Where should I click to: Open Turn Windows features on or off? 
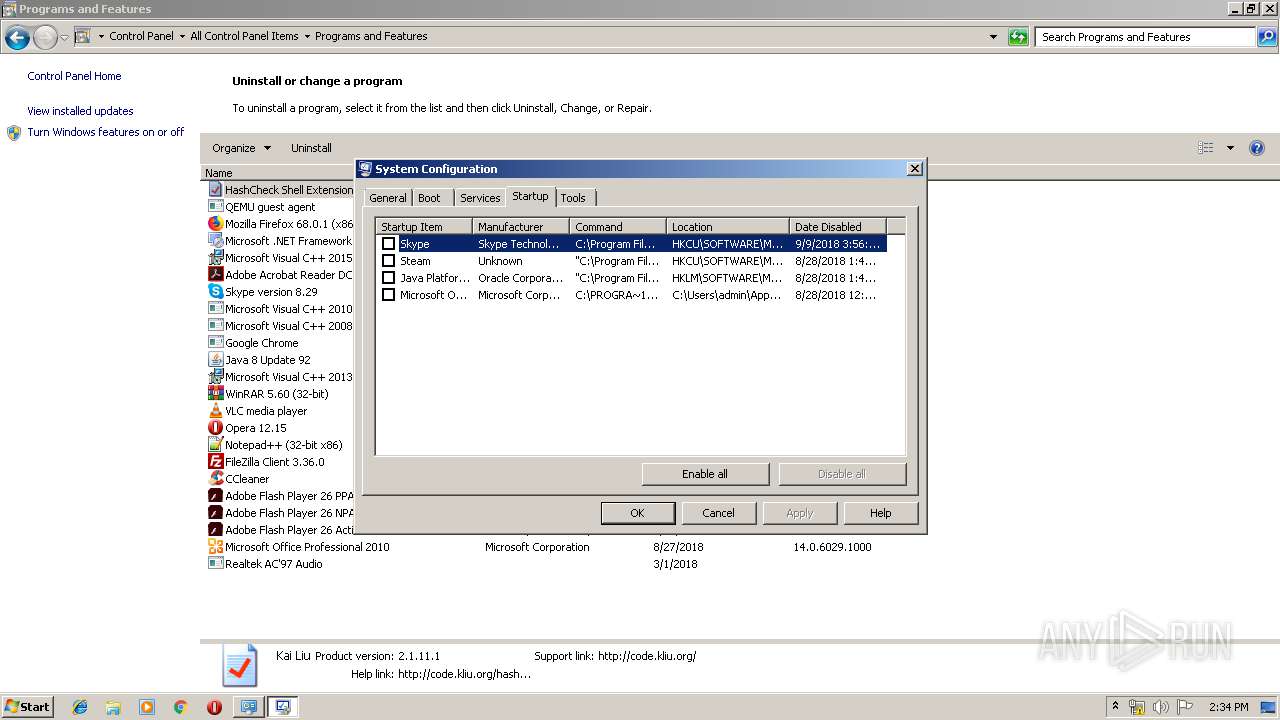[x=105, y=132]
